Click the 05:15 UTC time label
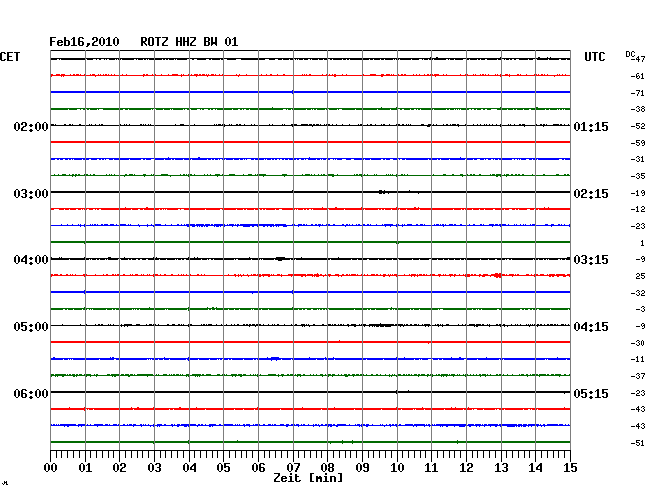The width and height of the screenshot is (650, 494). pos(591,393)
